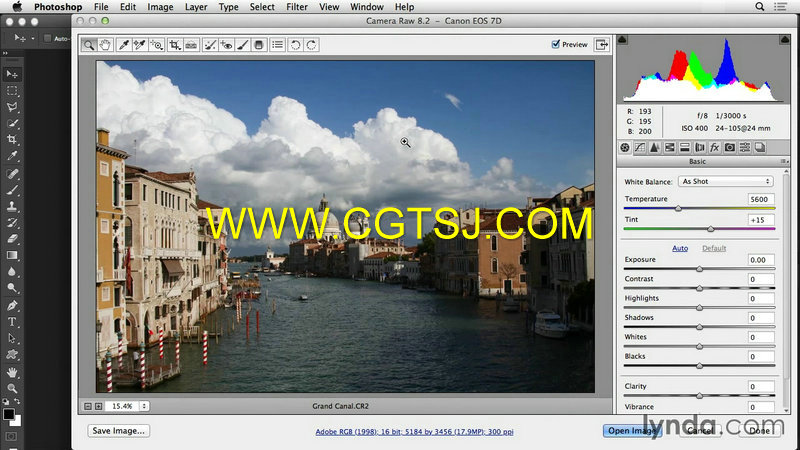Viewport: 800px width, 450px height.
Task: Open Targeted Adjustment tool dropdown
Action: pos(157,45)
